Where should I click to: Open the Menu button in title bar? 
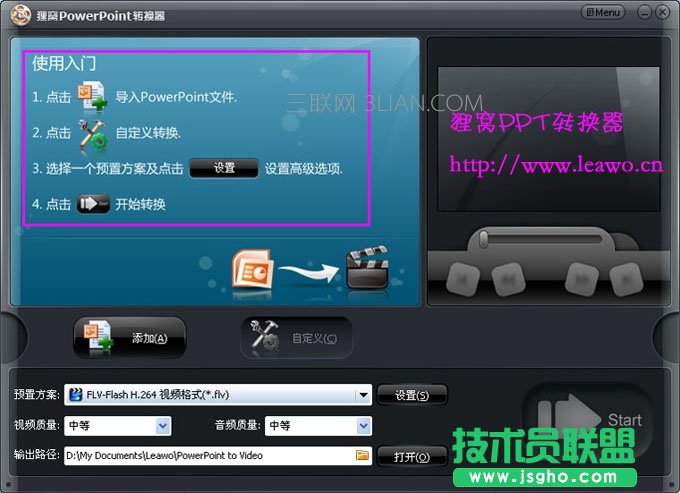tap(603, 12)
